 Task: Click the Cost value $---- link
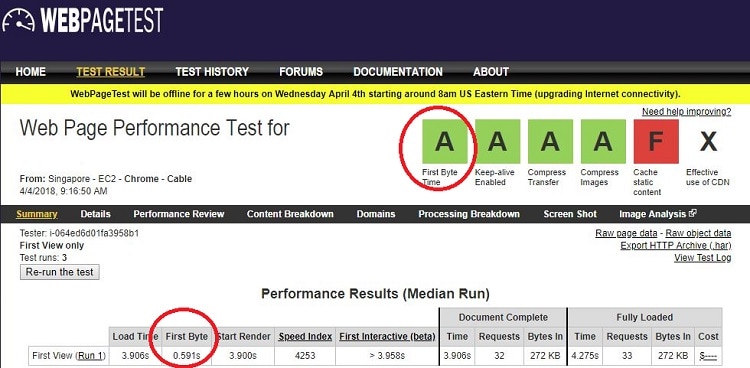coord(708,356)
